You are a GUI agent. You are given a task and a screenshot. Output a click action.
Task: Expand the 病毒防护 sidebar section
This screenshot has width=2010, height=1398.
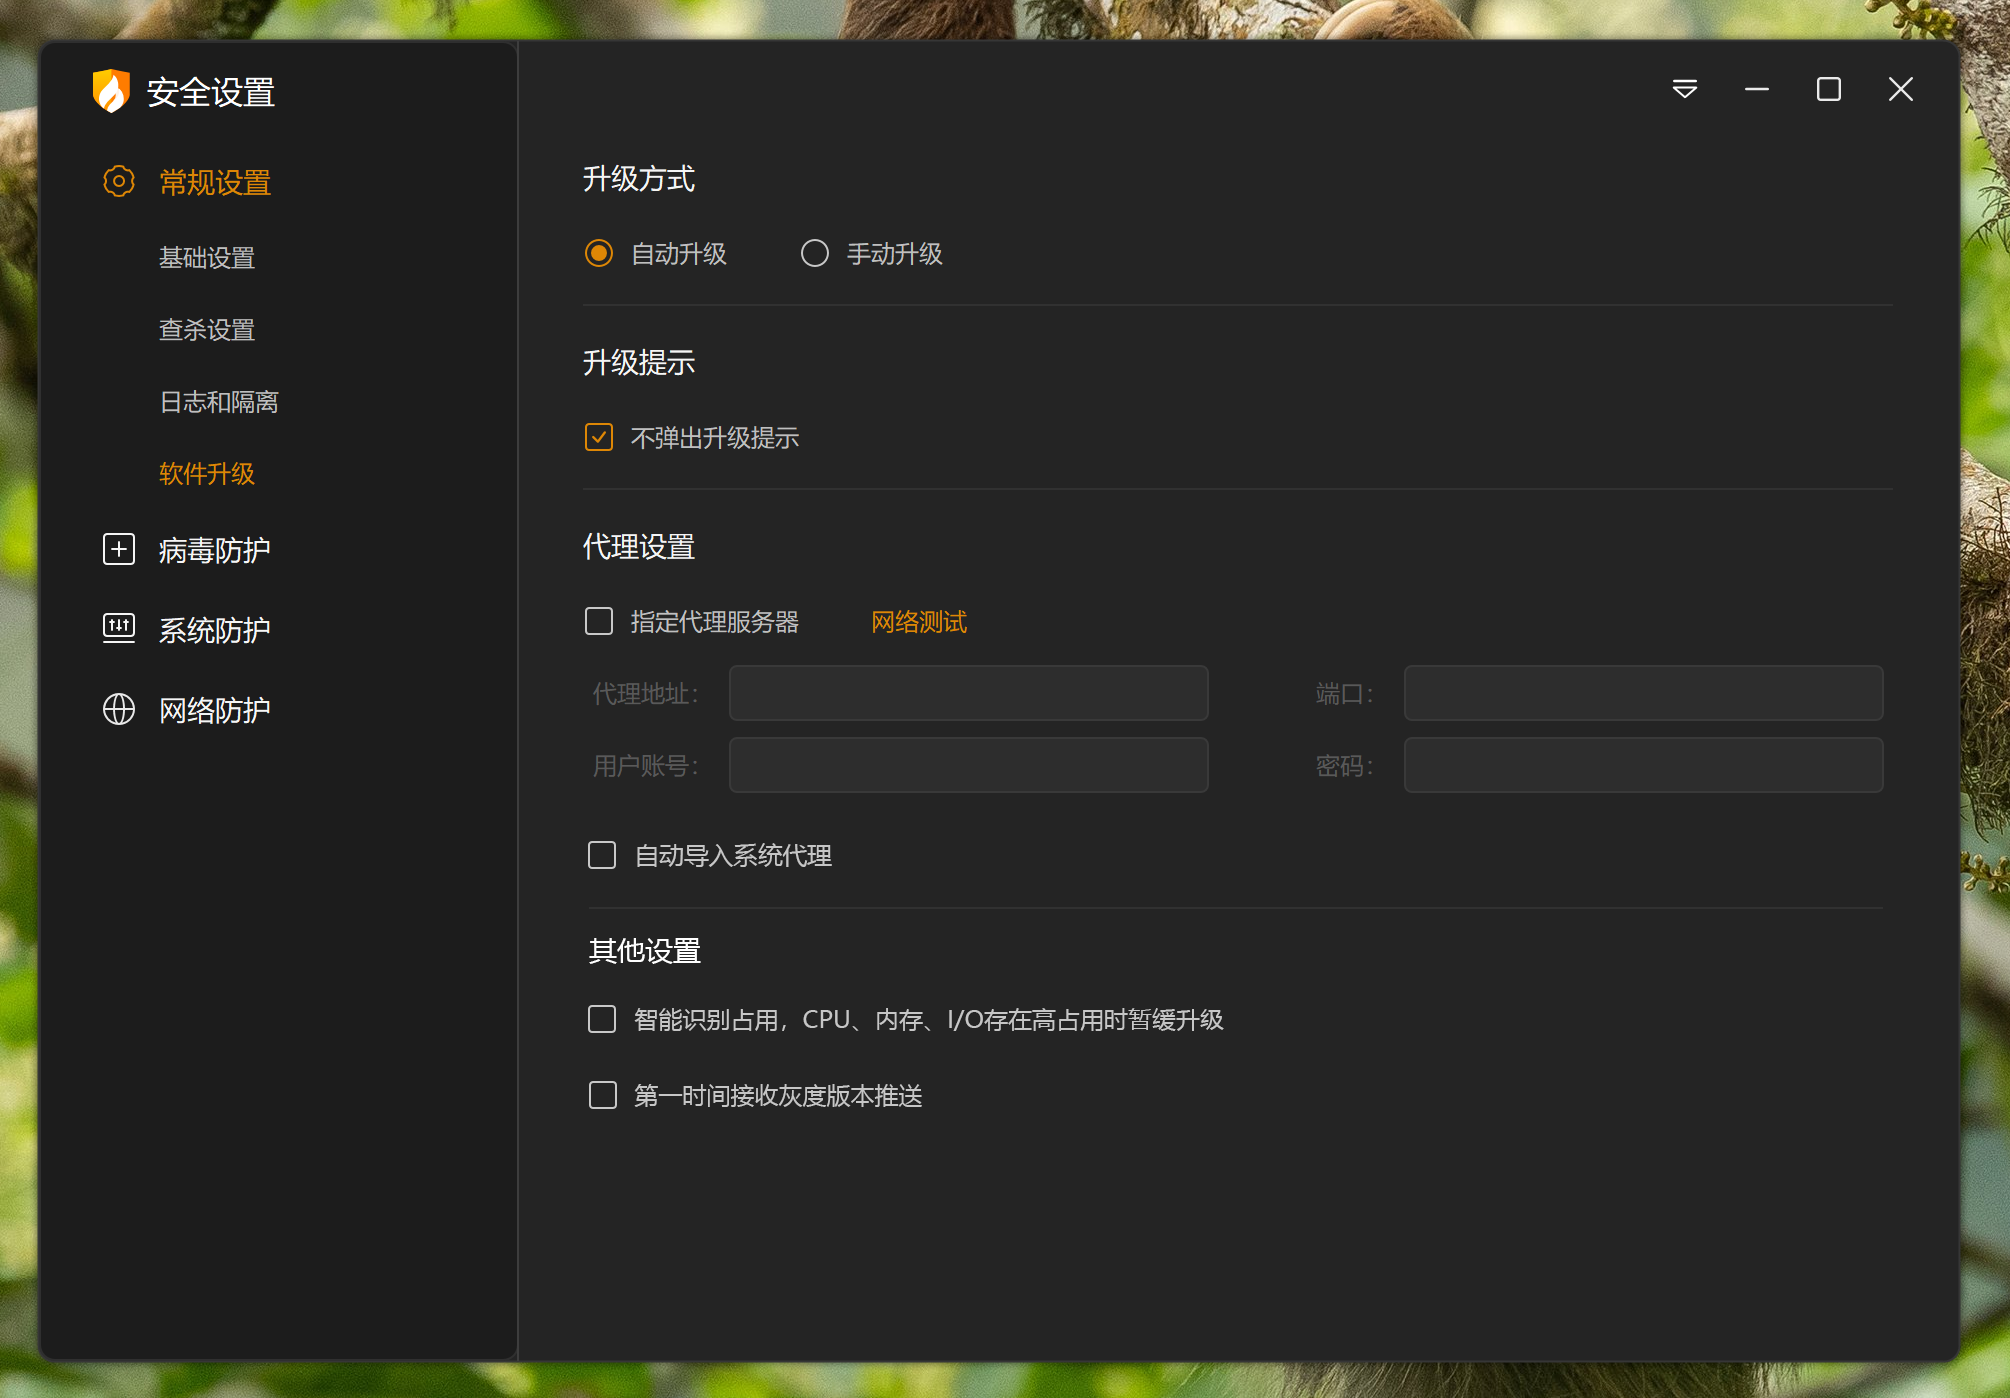click(214, 550)
